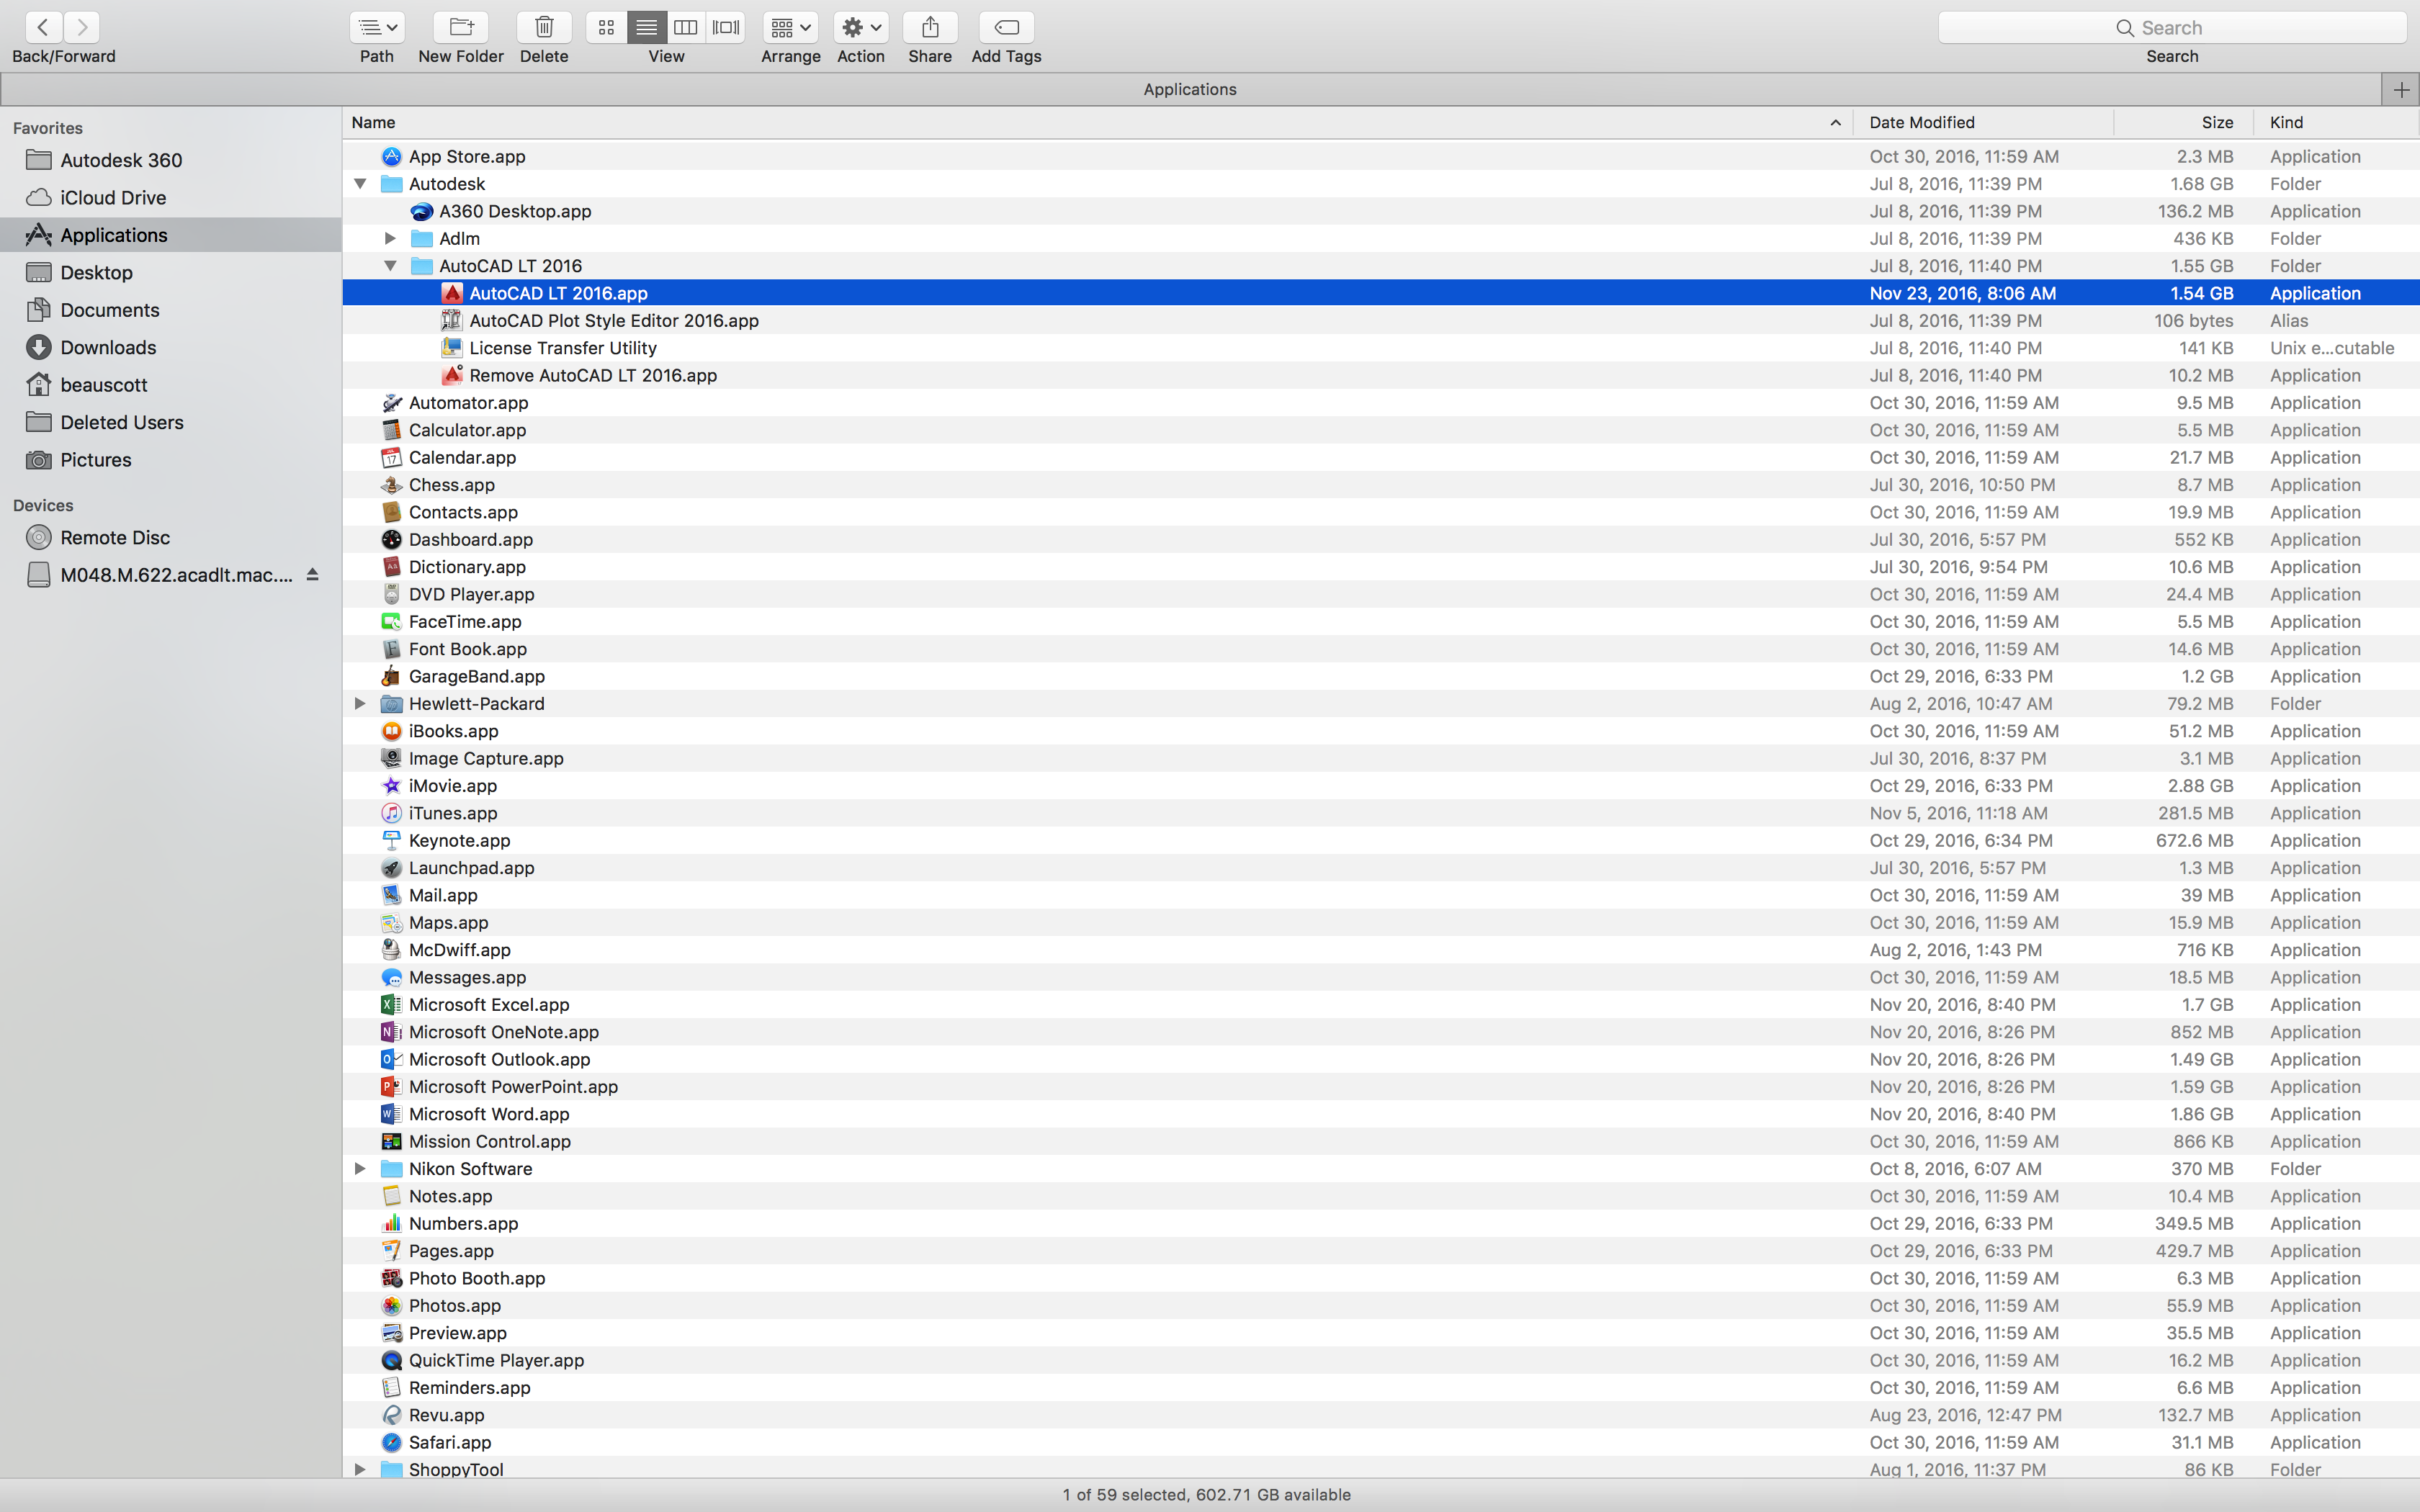Select the Chess.app icon

391,484
